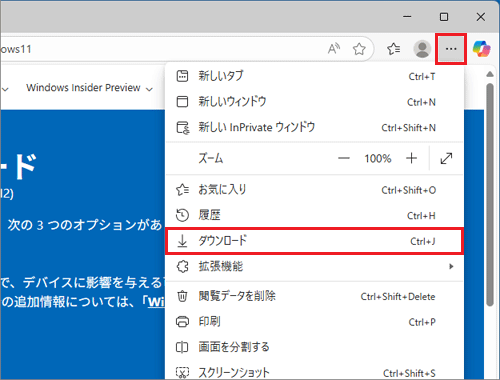Choose 印刷 menu entry

pyautogui.click(x=314, y=322)
